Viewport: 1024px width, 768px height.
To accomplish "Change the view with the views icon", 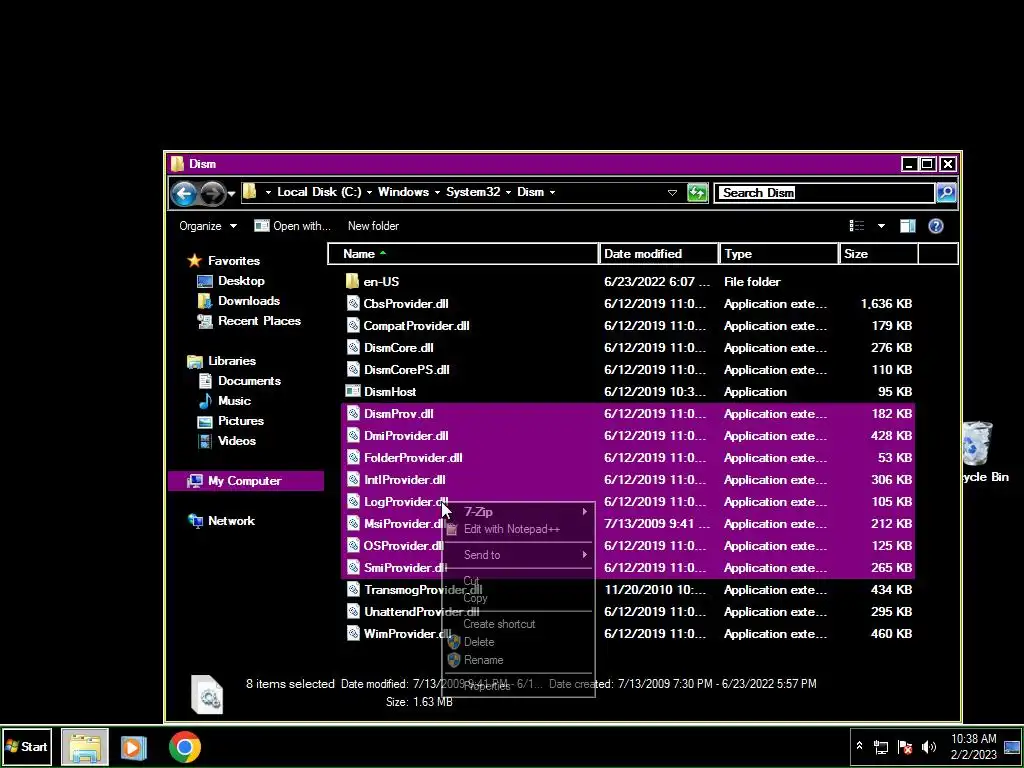I will (x=857, y=226).
